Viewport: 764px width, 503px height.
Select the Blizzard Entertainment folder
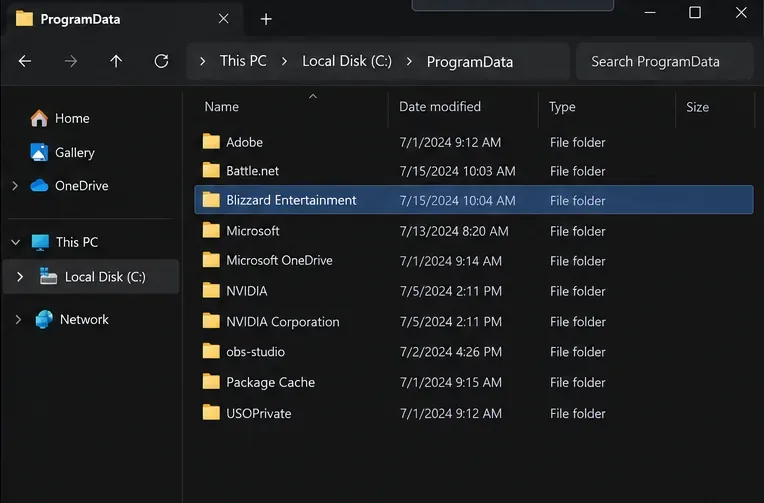click(474, 200)
